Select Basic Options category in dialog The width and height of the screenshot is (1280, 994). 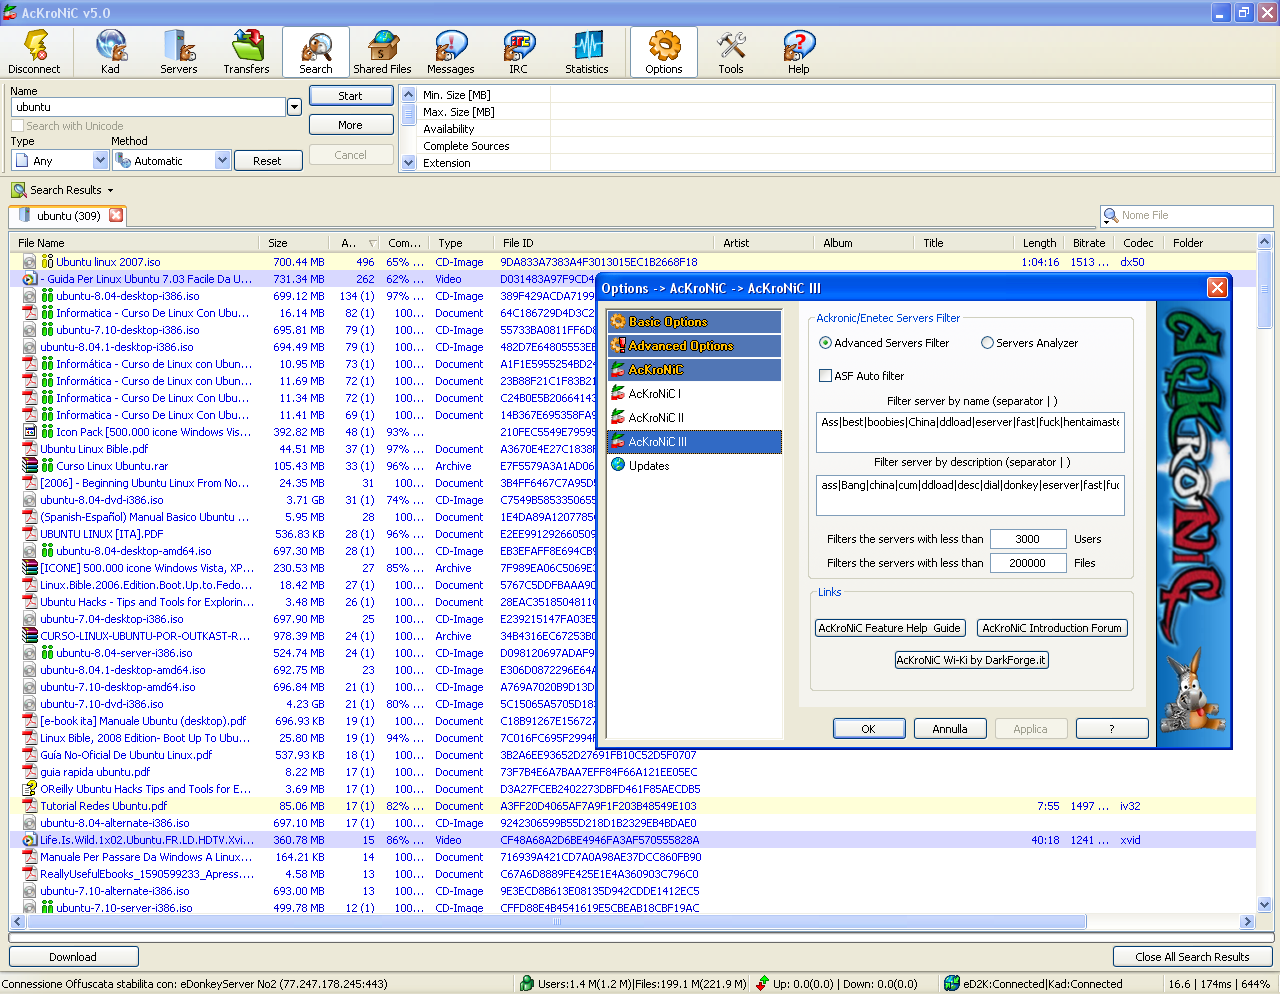pos(694,322)
